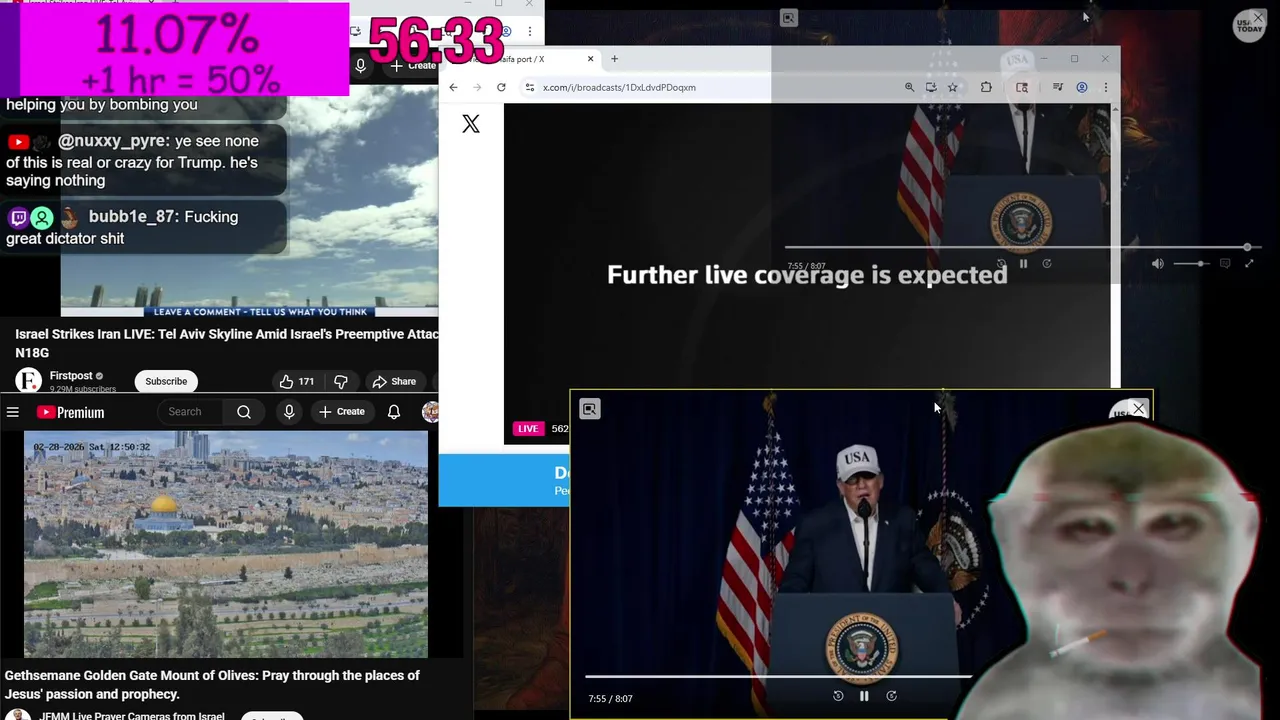This screenshot has width=1280, height=720.
Task: Click the LIVE badge under the X broadcast
Action: pyautogui.click(x=528, y=428)
